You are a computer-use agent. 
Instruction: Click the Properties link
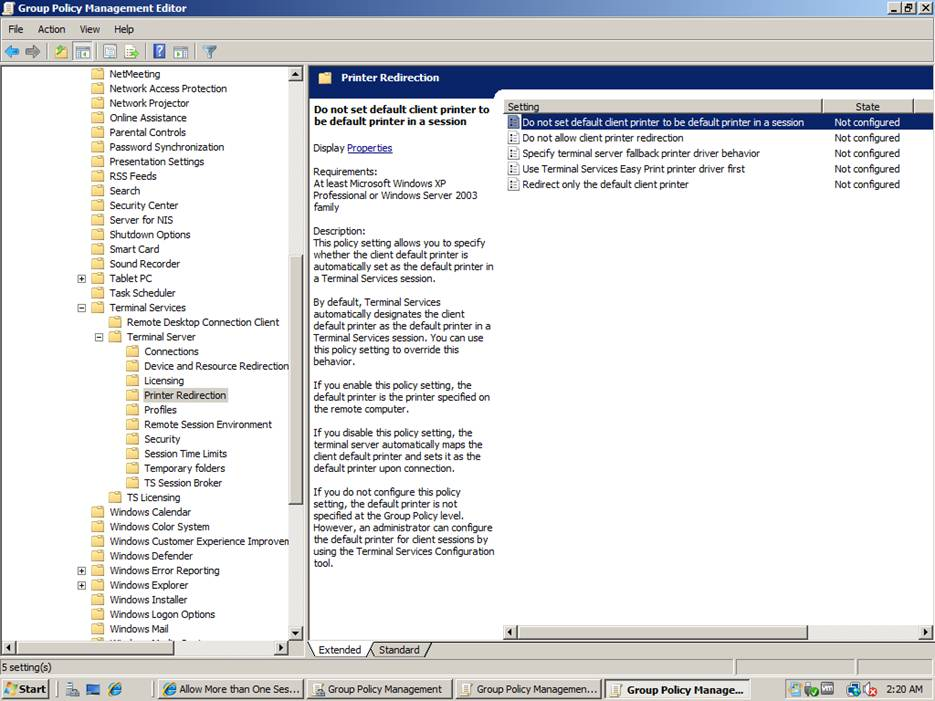369,148
